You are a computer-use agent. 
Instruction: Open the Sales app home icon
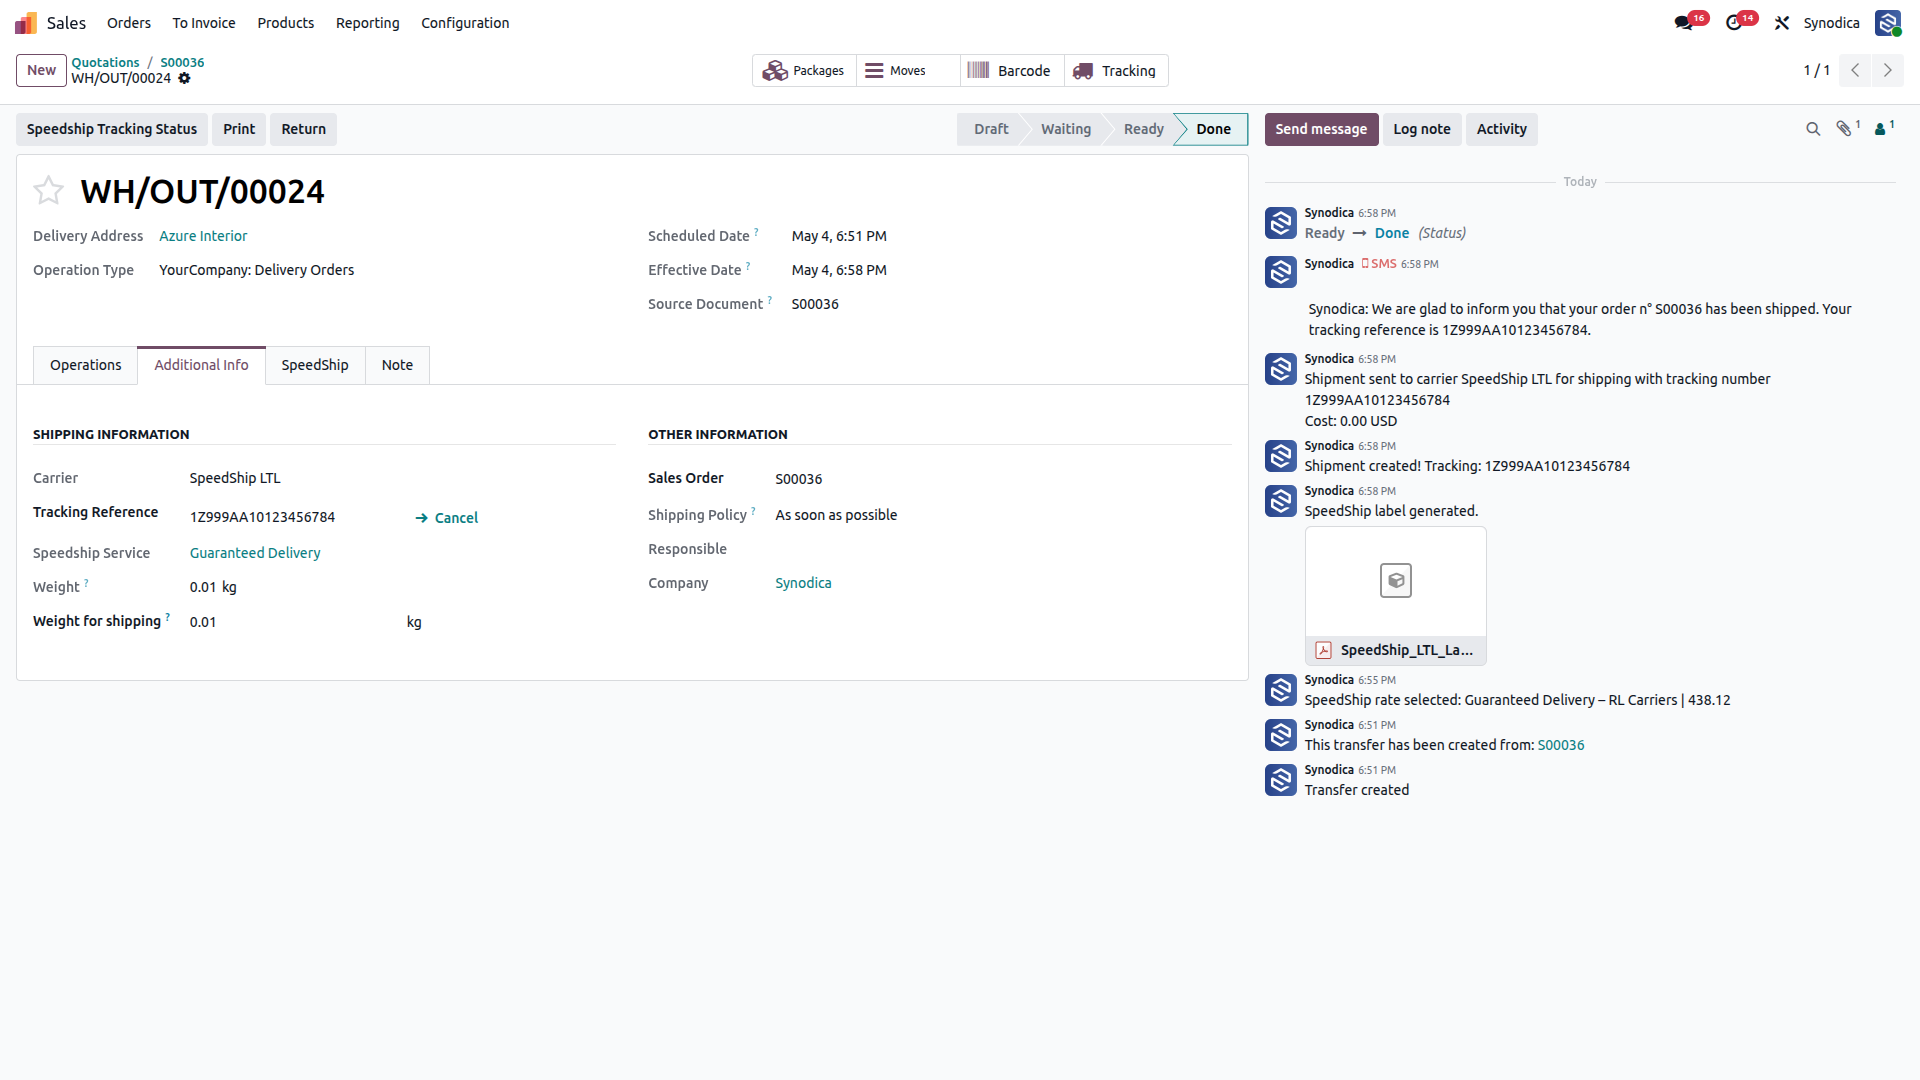(26, 23)
